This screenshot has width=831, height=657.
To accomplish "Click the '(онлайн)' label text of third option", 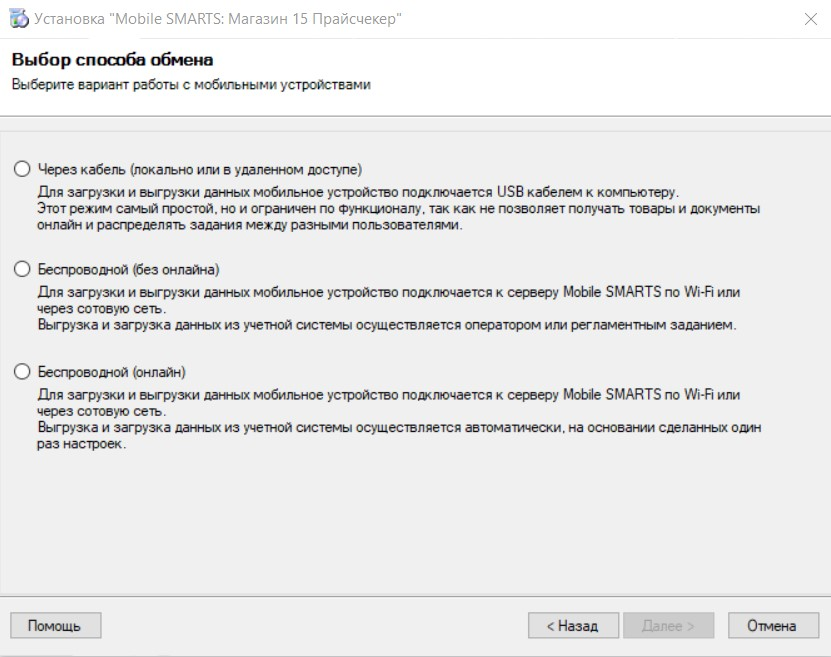I will coord(159,372).
